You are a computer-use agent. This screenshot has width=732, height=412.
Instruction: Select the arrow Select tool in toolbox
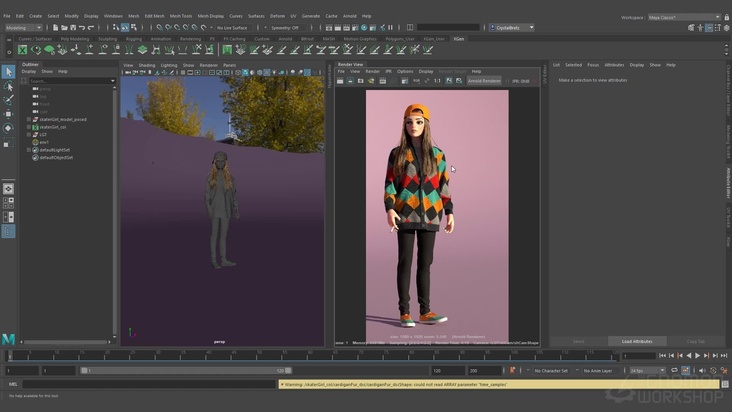8,71
